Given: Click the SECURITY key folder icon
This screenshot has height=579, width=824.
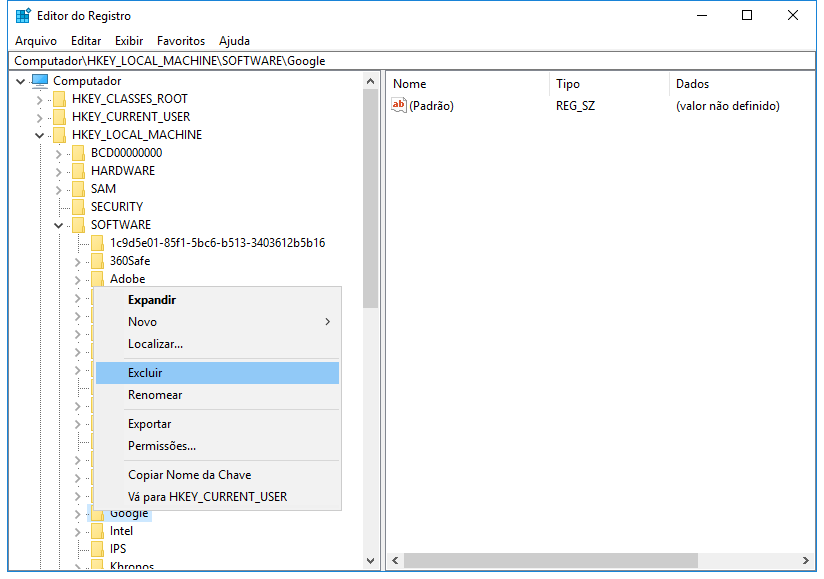Looking at the screenshot, I should (x=78, y=207).
